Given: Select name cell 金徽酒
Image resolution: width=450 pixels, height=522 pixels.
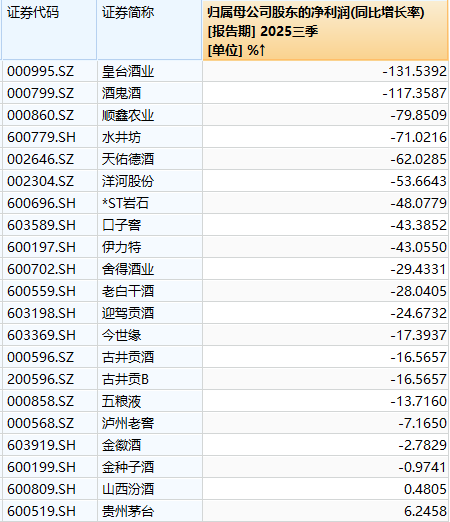Looking at the screenshot, I should [x=150, y=445].
